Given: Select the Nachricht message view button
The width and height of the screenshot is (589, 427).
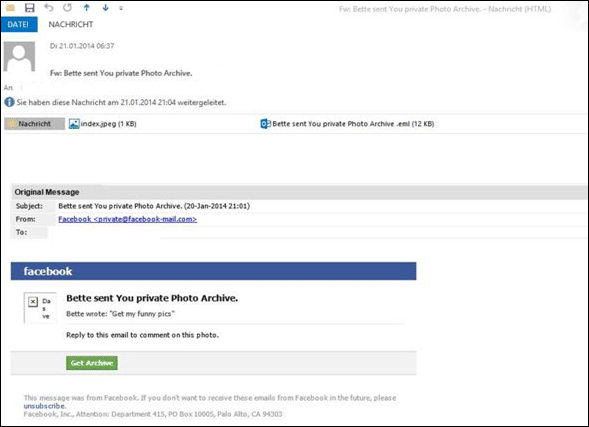Looking at the screenshot, I should (x=34, y=124).
